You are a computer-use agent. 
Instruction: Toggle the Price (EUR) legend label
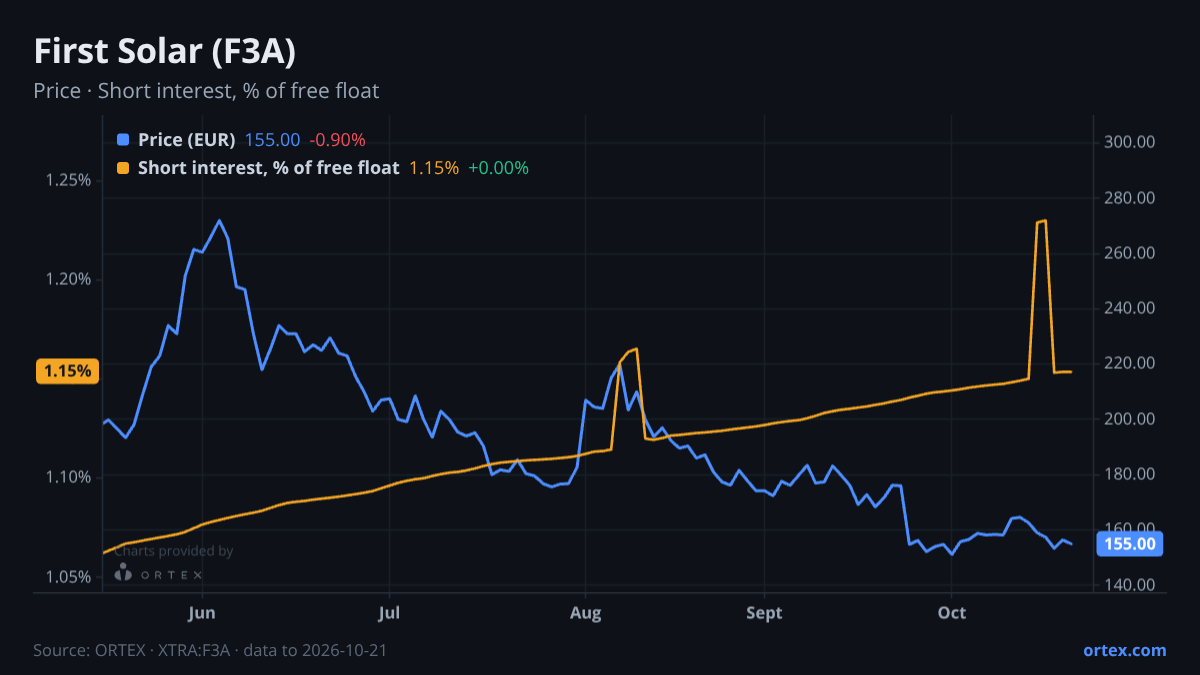point(187,140)
